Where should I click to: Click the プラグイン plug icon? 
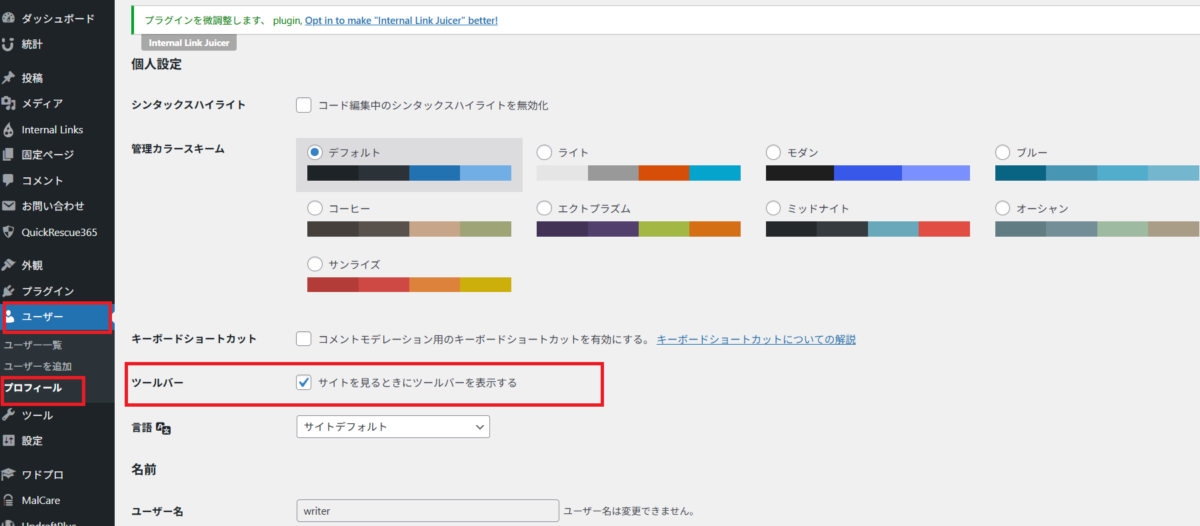click(9, 291)
